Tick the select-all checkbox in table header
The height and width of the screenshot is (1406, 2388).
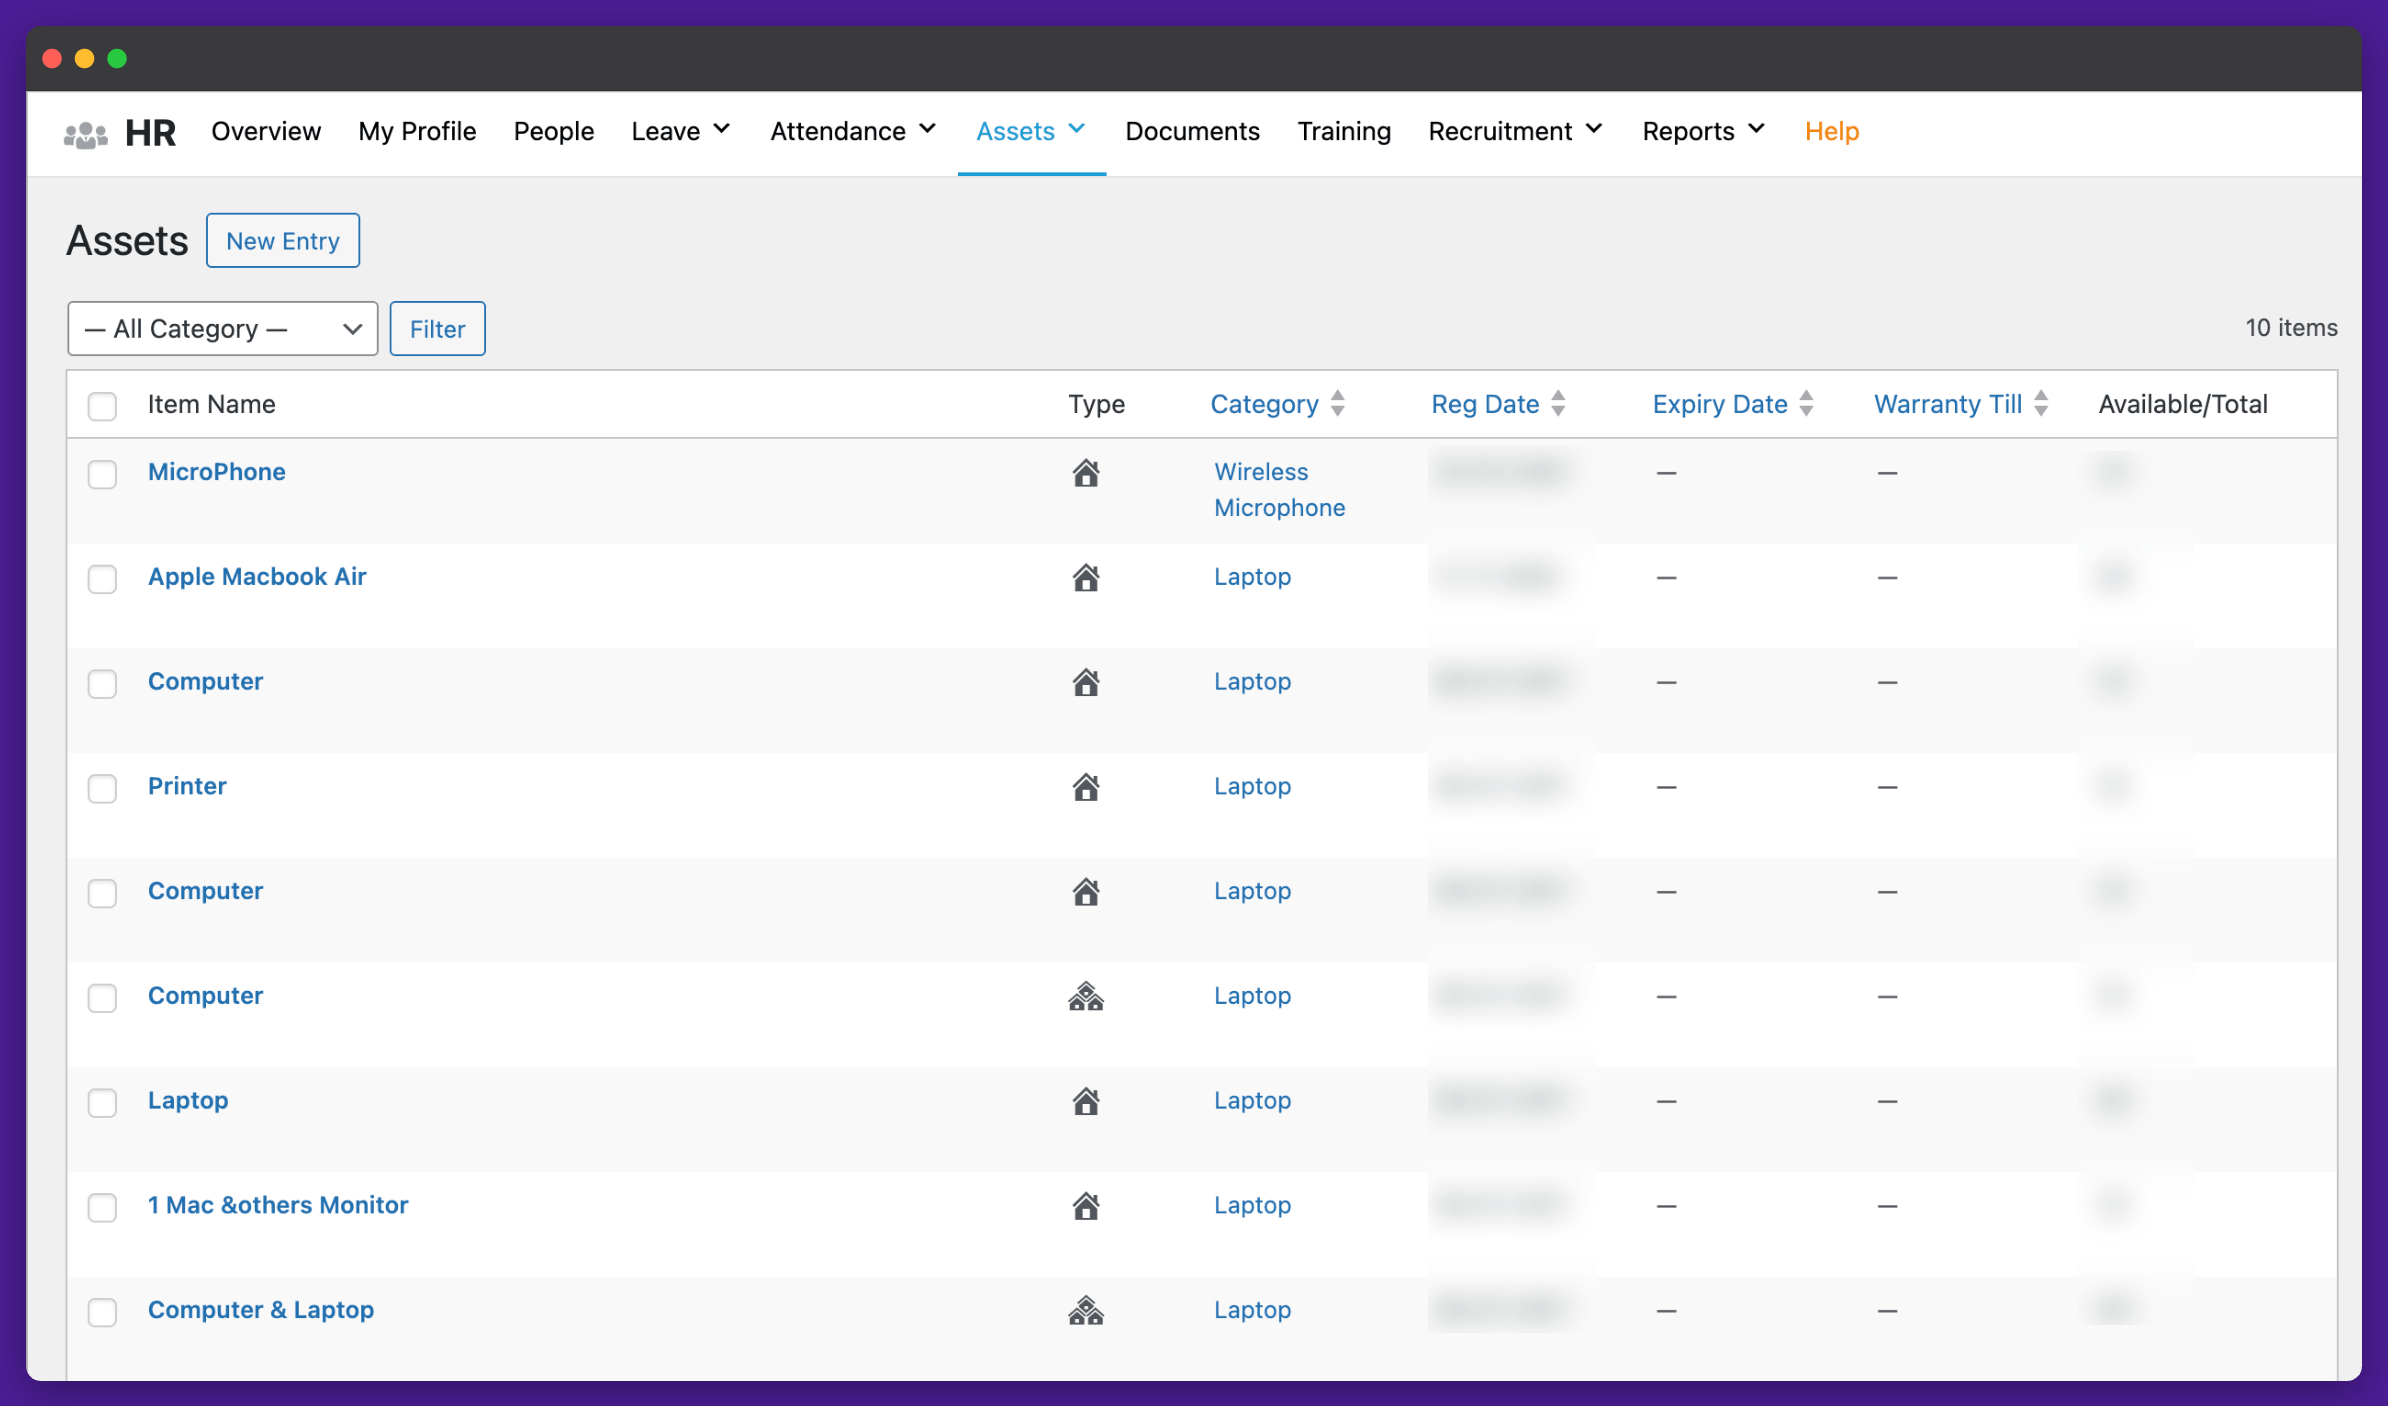(x=102, y=406)
